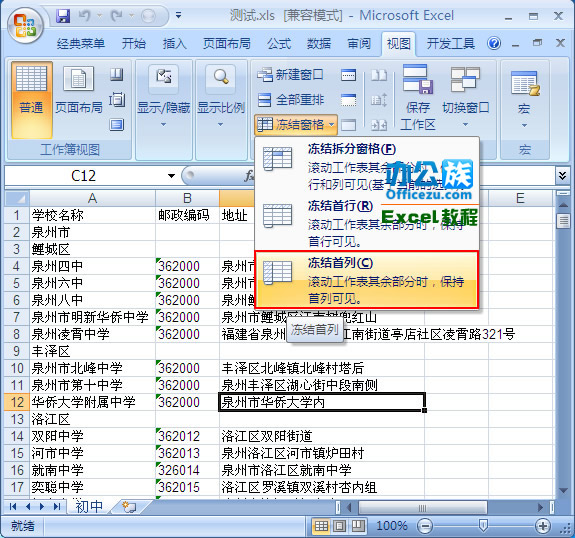Open the Name Box dropdown arrow

(x=171, y=176)
